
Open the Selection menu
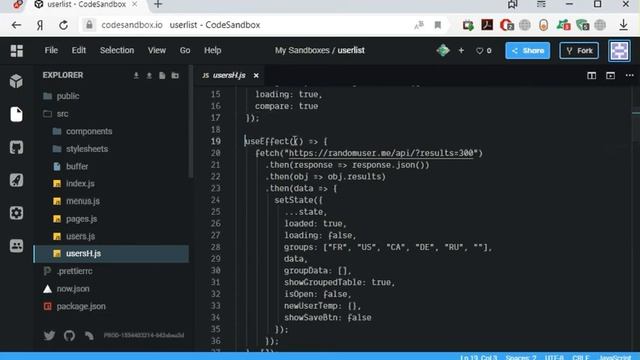point(117,50)
